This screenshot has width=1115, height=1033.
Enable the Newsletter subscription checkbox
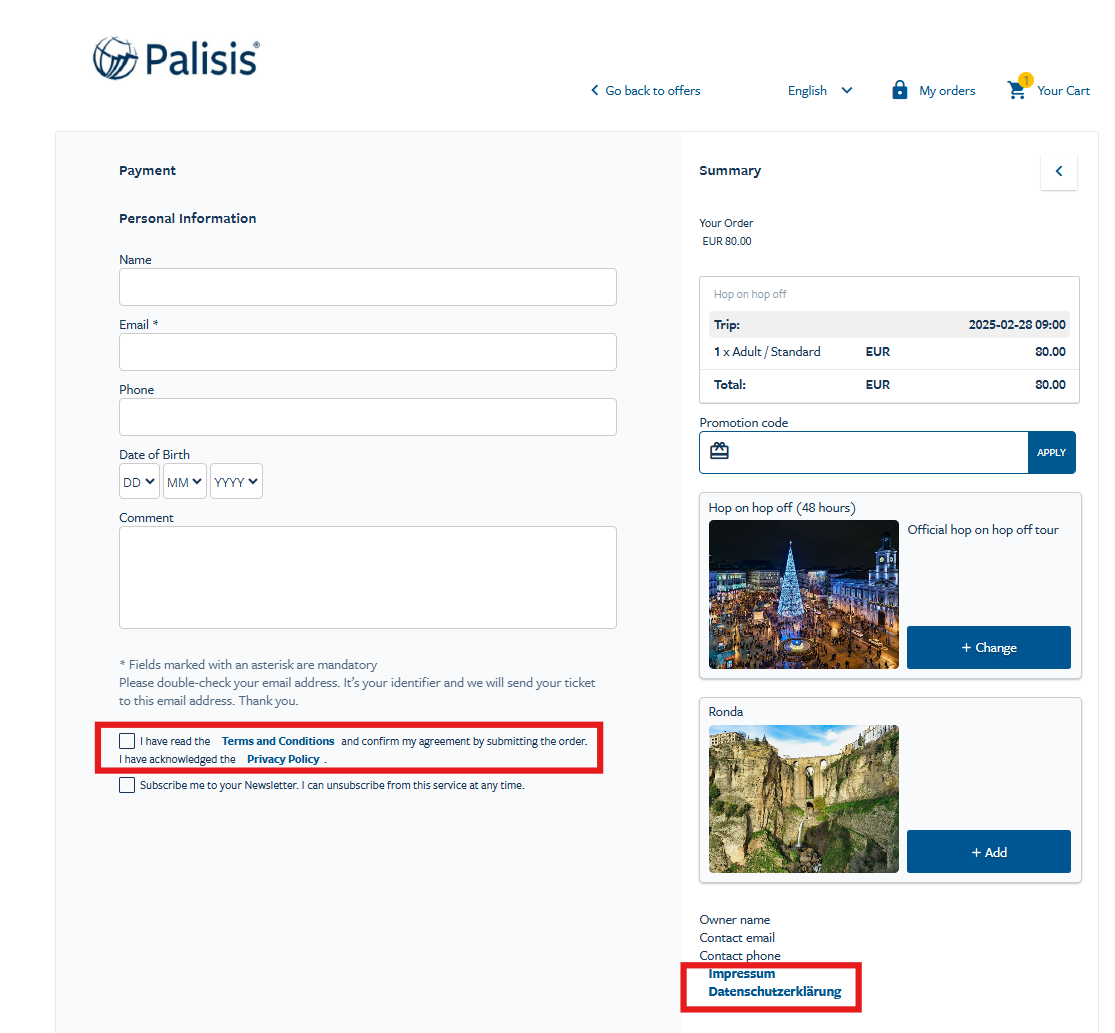(127, 785)
